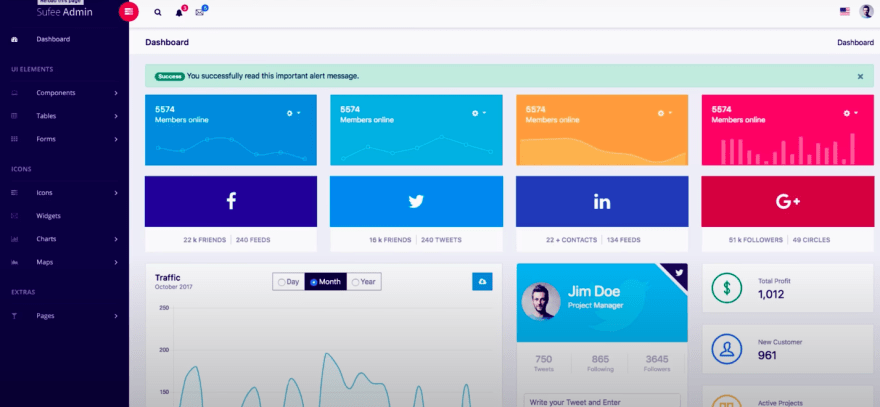Image resolution: width=880 pixels, height=407 pixels.
Task: Click the dollar sign Total Profit icon
Action: click(x=726, y=288)
